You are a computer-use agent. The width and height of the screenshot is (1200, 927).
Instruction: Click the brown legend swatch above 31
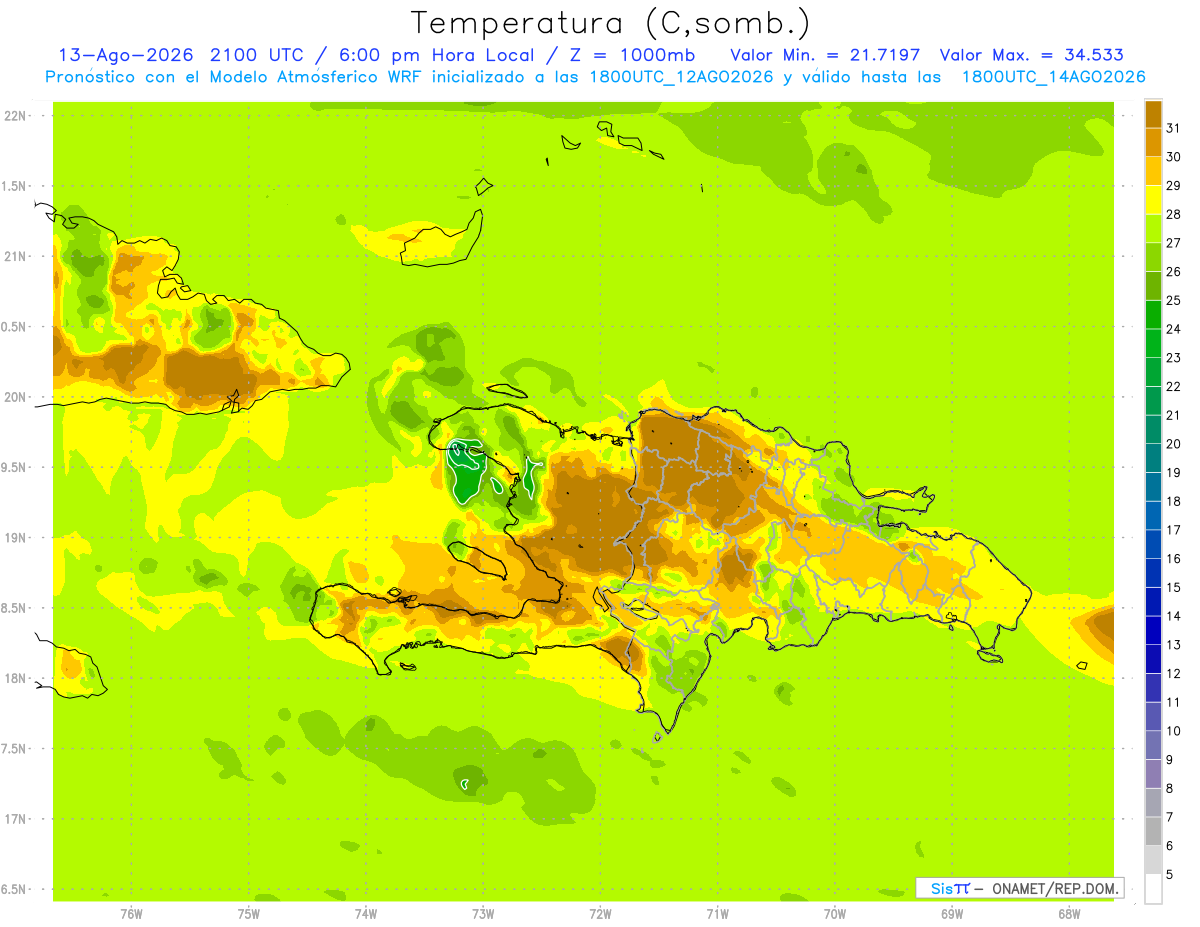(x=1153, y=114)
